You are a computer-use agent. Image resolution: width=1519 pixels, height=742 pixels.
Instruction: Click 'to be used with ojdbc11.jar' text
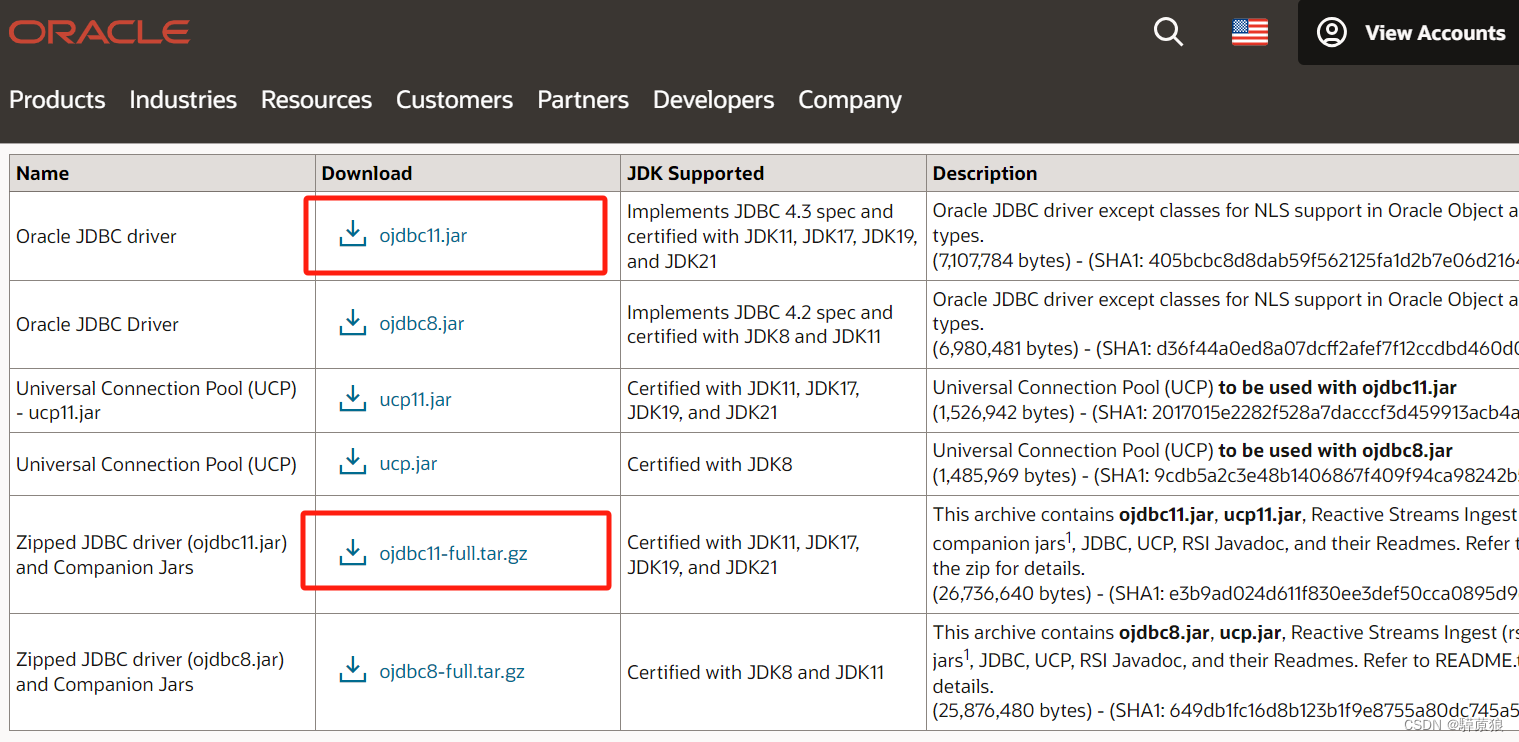click(1337, 387)
